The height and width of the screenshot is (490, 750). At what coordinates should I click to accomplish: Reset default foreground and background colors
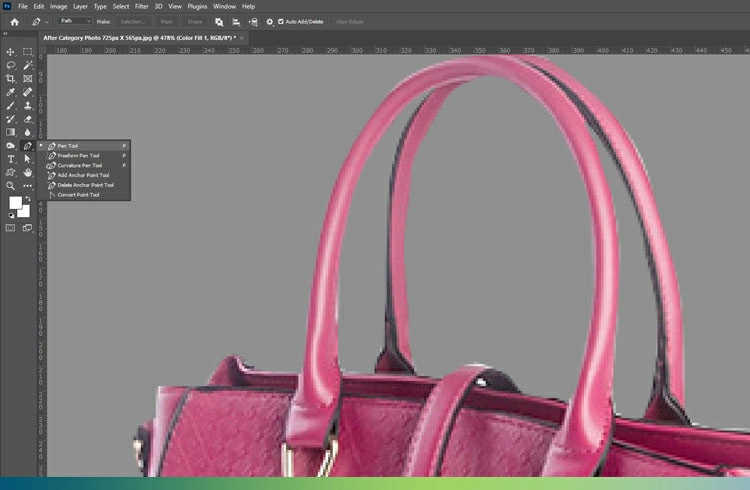[x=11, y=215]
